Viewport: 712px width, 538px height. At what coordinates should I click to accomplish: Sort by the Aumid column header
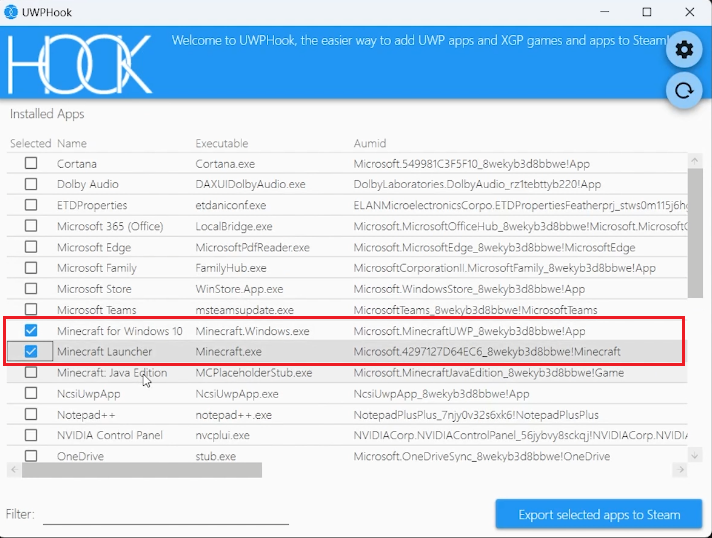point(370,143)
